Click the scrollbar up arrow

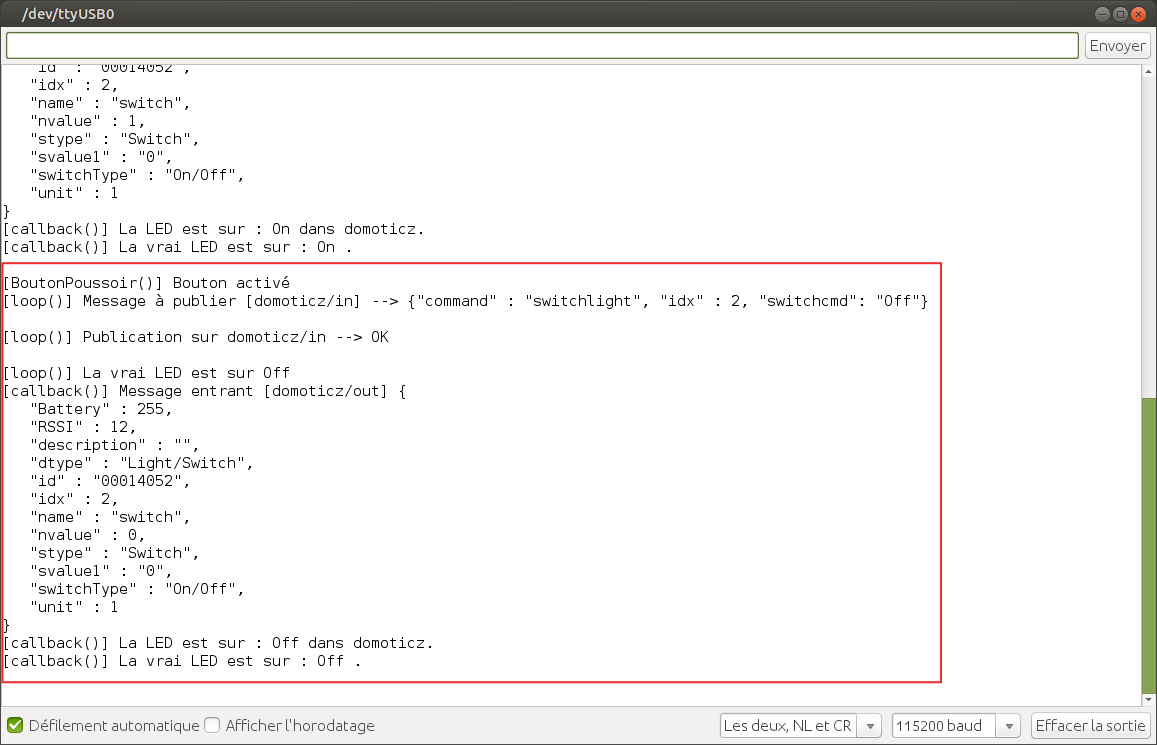pyautogui.click(x=1148, y=72)
